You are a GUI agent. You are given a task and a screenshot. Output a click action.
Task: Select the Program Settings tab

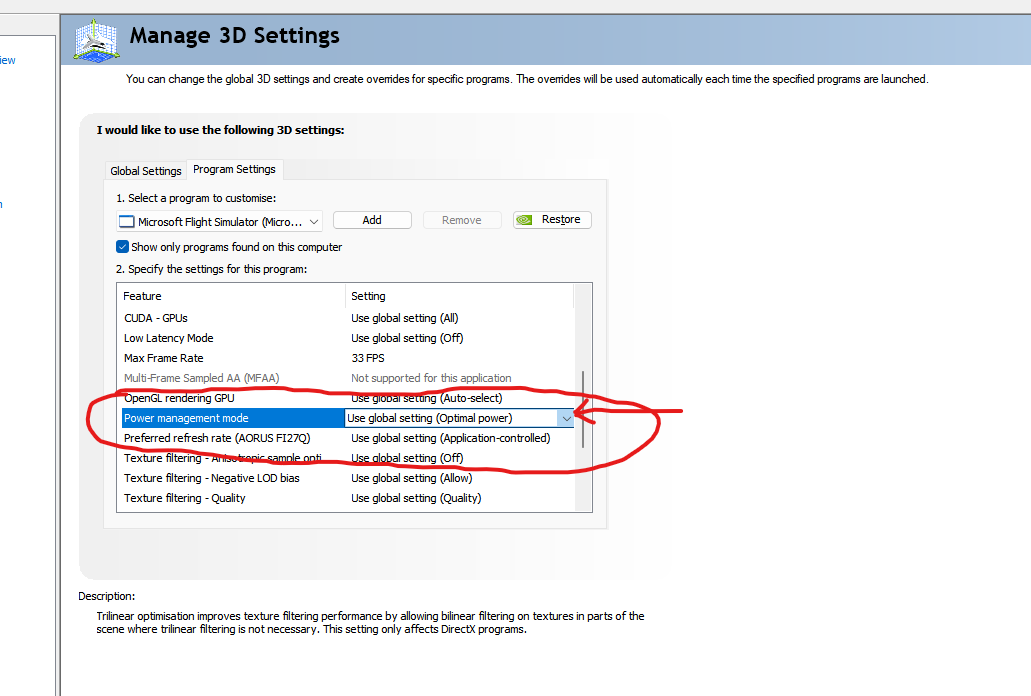click(x=234, y=170)
